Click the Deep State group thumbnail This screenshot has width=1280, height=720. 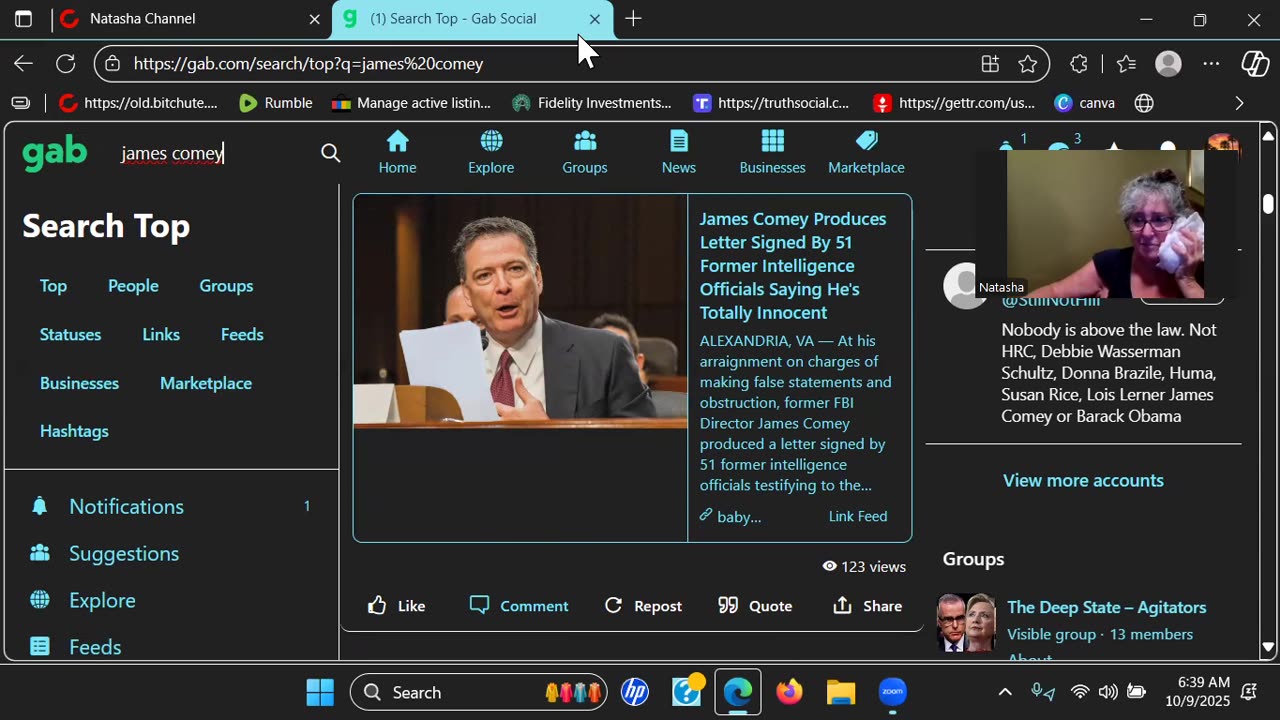click(x=966, y=622)
